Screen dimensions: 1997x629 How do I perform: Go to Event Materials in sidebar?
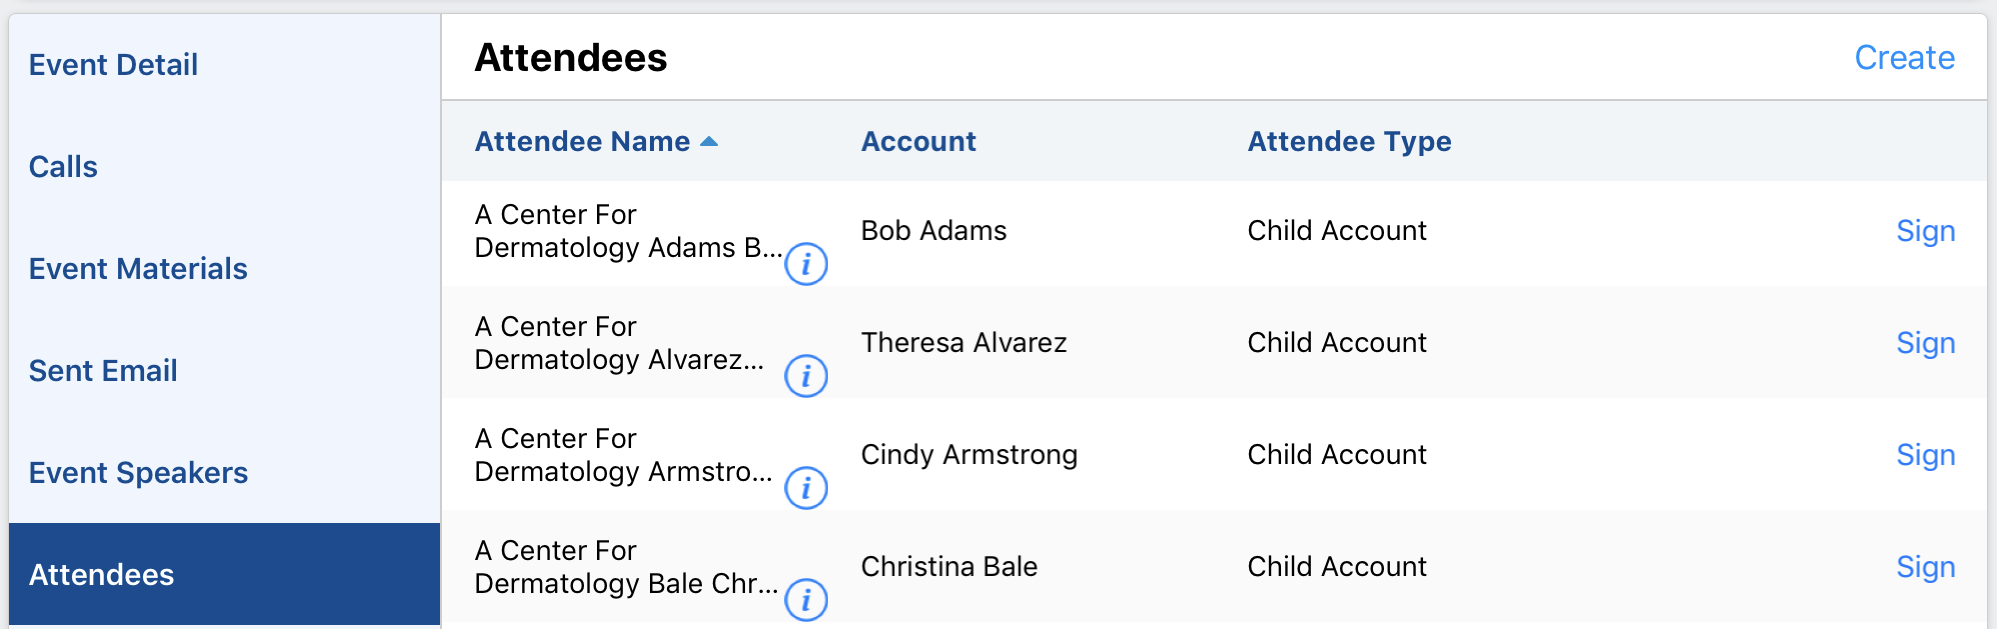[138, 269]
